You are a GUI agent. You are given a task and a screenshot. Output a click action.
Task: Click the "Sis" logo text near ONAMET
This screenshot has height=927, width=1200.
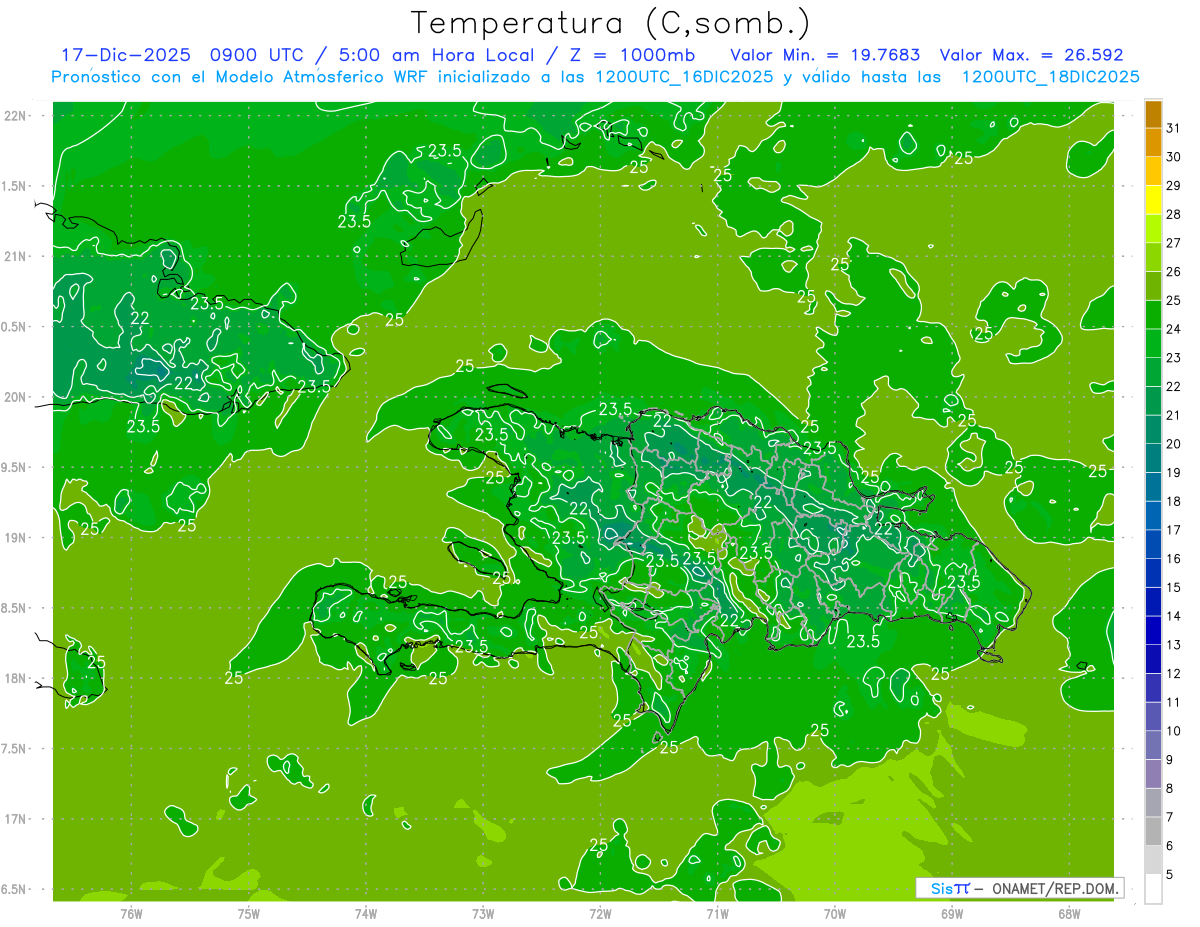940,888
